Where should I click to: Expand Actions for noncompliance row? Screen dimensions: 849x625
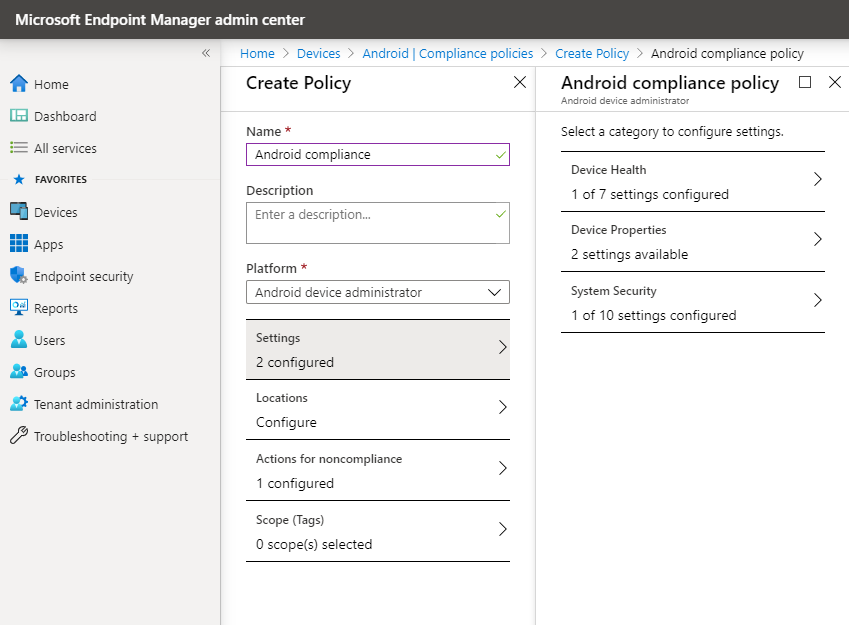pyautogui.click(x=378, y=470)
